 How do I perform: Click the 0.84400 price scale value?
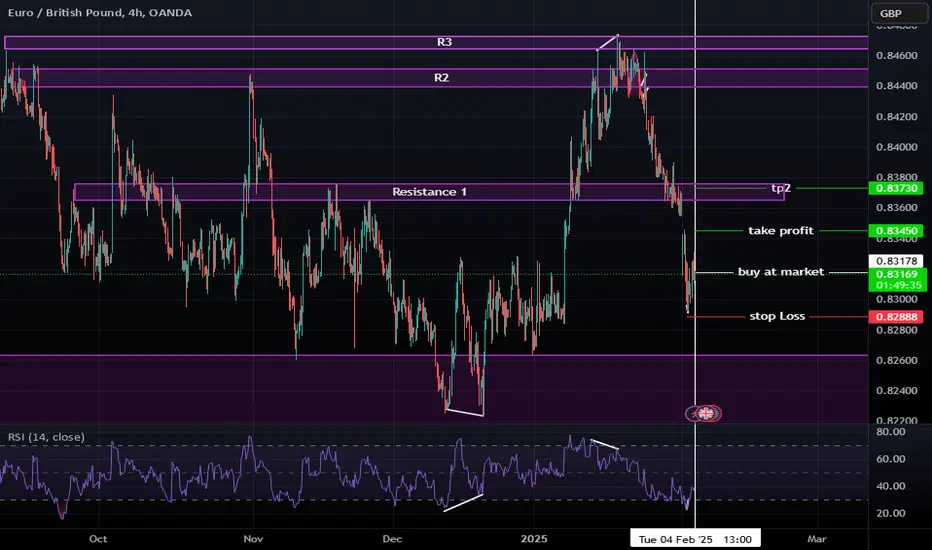coord(896,86)
